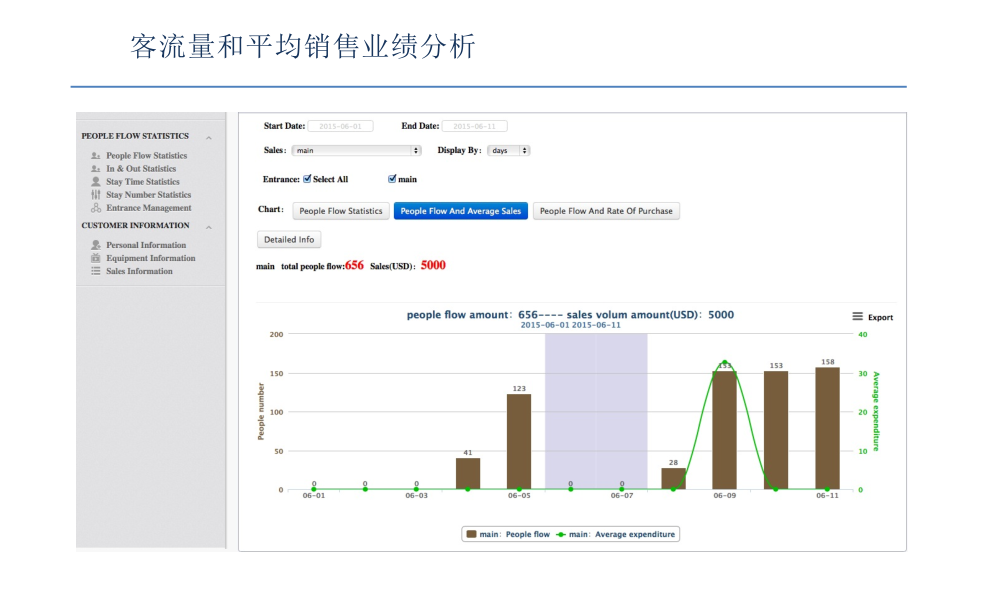Click the Entrance Management icon

click(x=95, y=208)
